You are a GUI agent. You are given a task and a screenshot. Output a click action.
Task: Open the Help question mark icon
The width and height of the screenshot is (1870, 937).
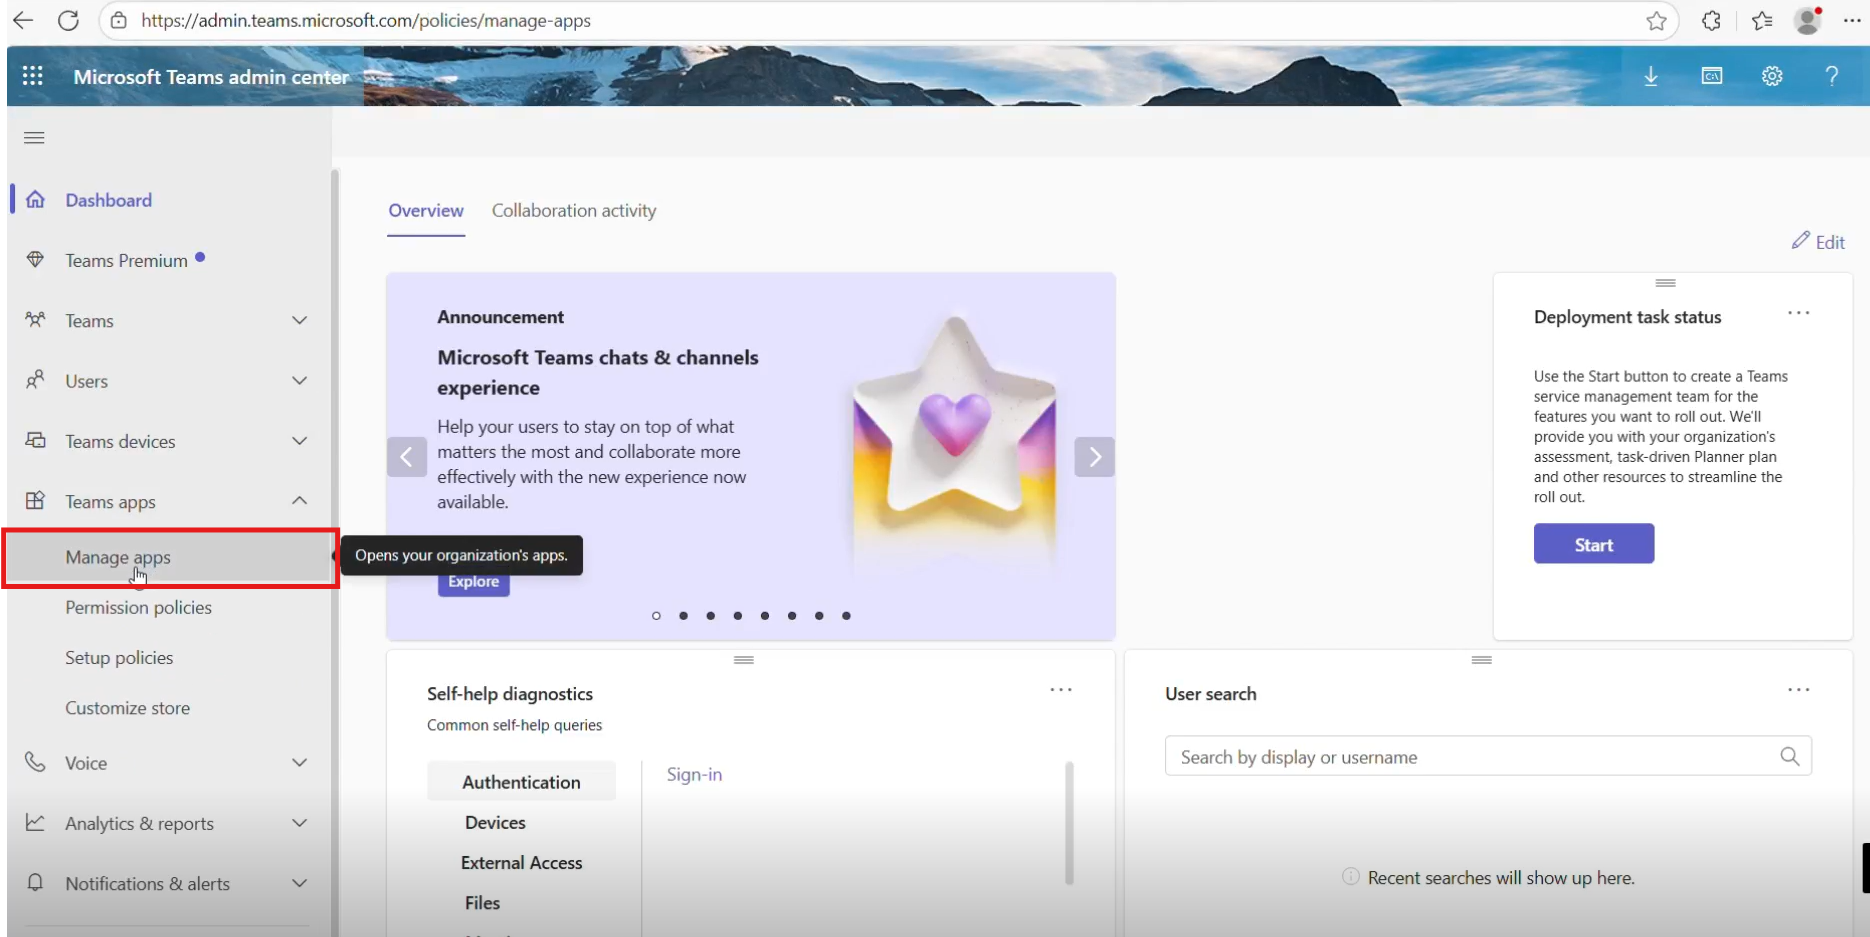pos(1831,76)
